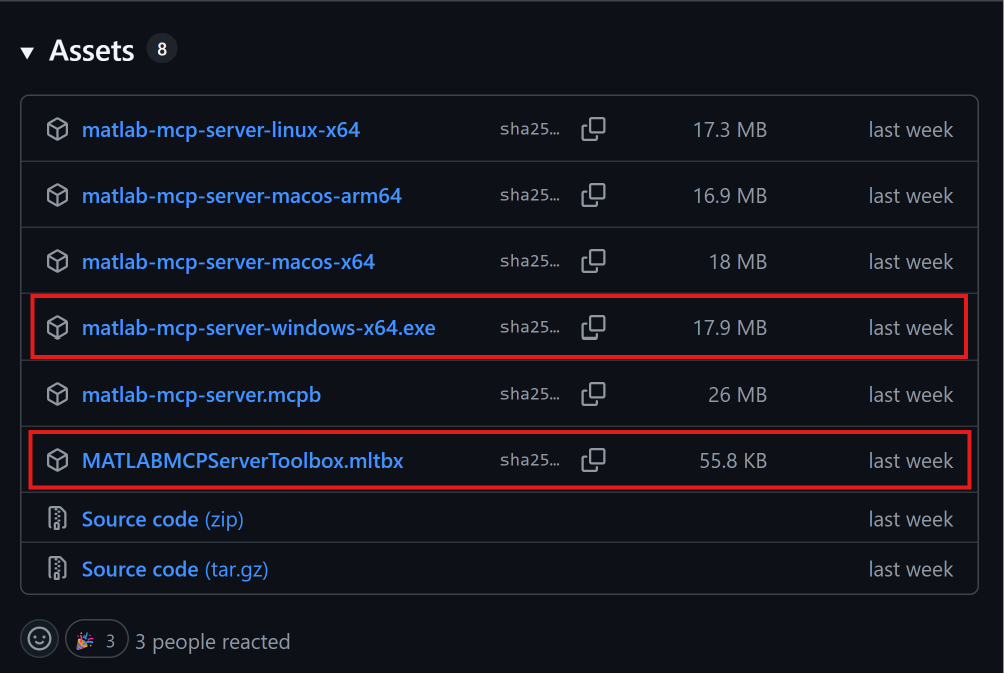Screen dimensions: 1004x674
Task: Copy sha256 for macos-x64 asset
Action: click(593, 261)
